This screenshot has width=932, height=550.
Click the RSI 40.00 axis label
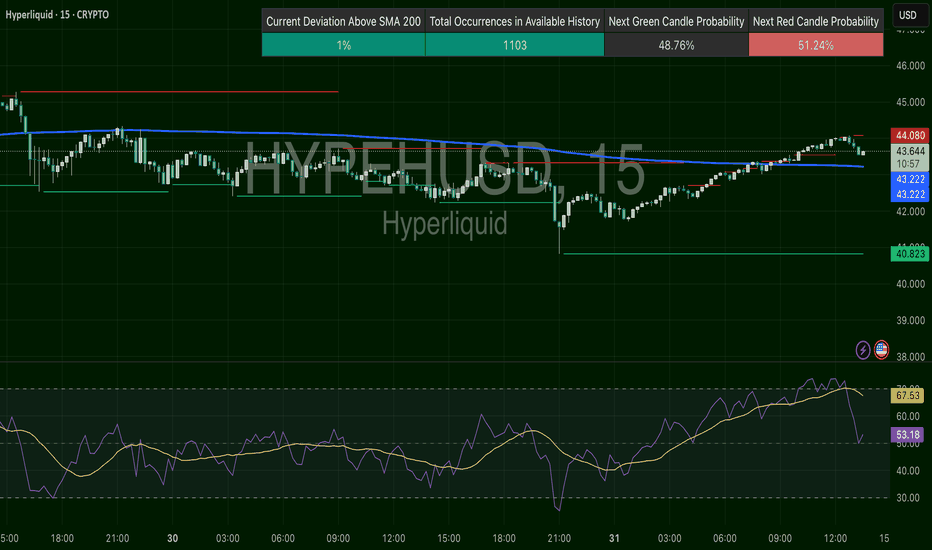coord(908,470)
